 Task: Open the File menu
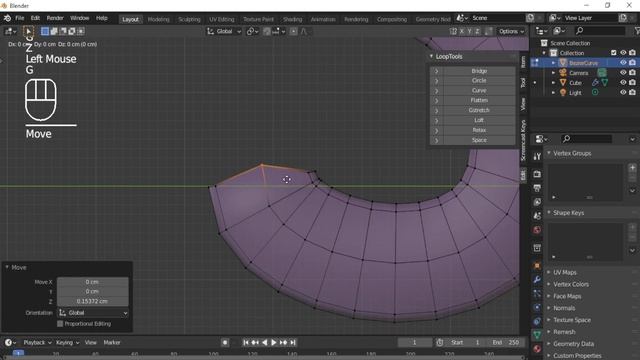click(20, 18)
